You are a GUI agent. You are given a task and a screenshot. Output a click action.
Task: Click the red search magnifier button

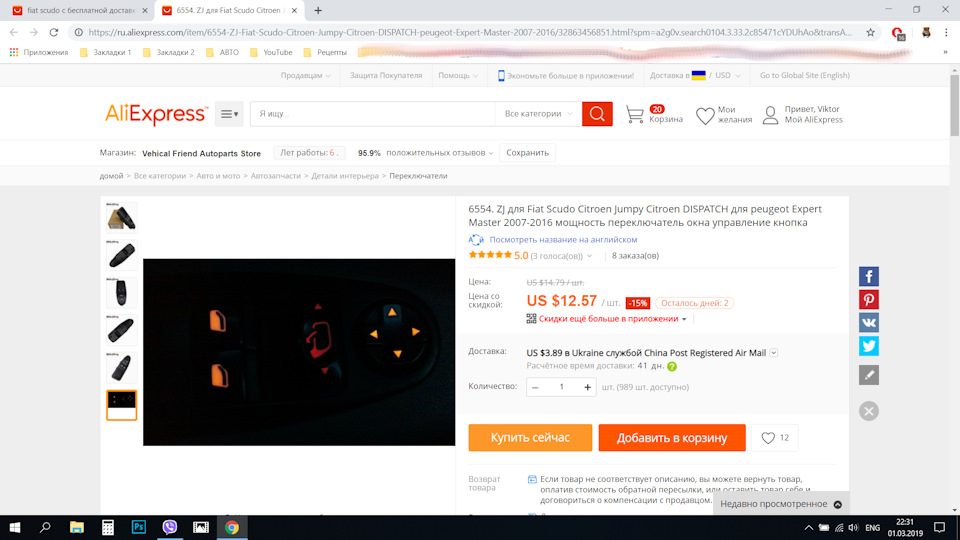point(597,114)
